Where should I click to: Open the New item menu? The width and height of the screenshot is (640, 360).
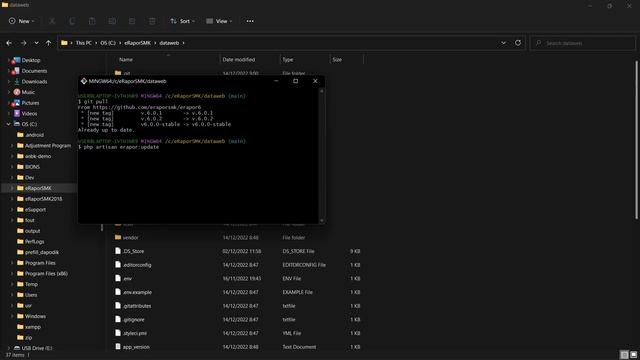pos(22,21)
